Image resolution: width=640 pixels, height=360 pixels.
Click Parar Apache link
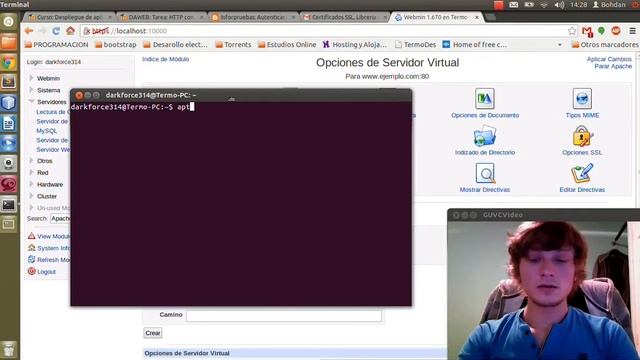click(x=613, y=66)
